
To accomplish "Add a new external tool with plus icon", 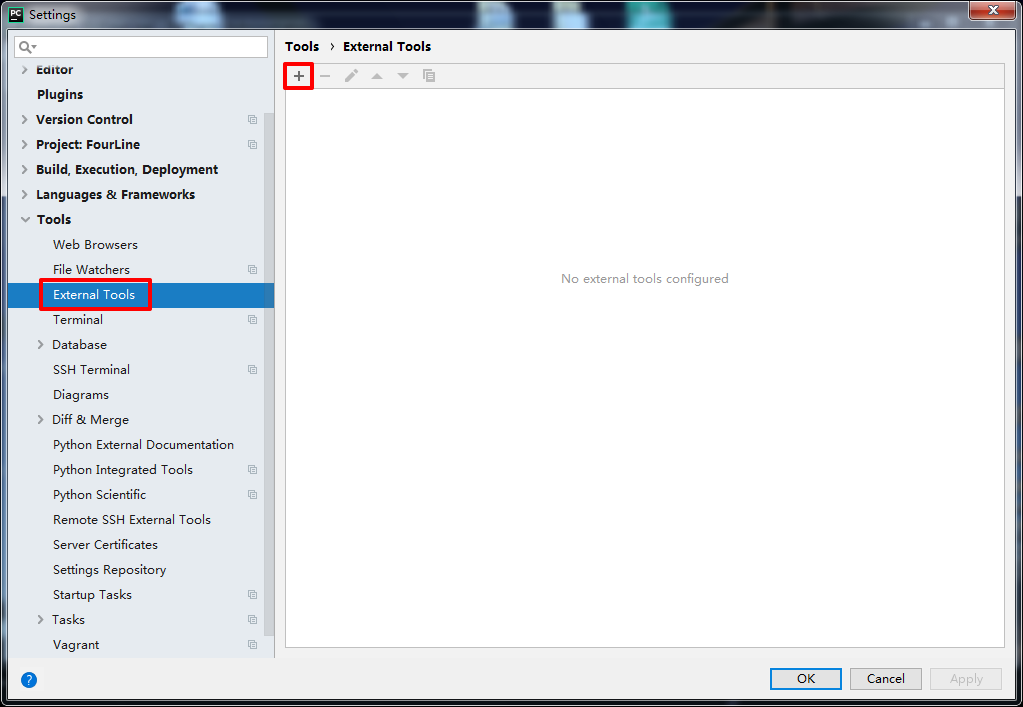I will click(299, 76).
